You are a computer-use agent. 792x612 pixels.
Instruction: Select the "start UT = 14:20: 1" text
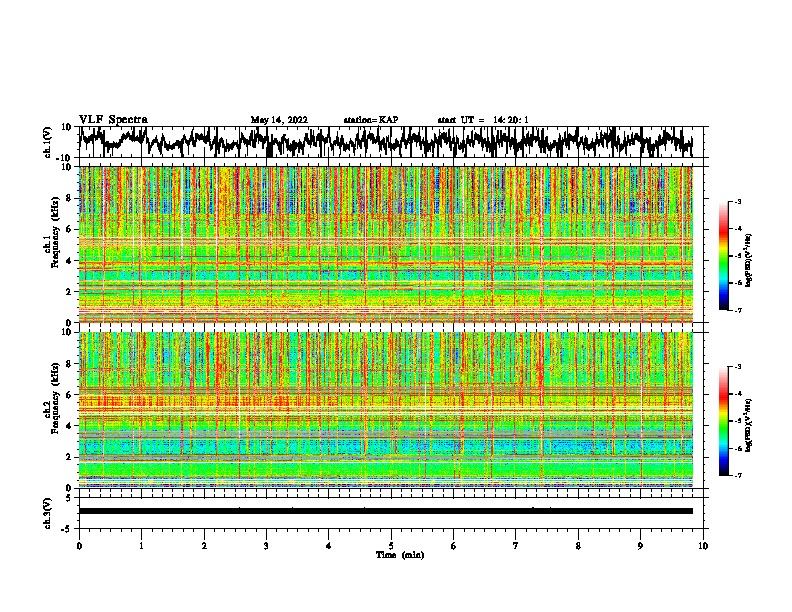coord(483,120)
